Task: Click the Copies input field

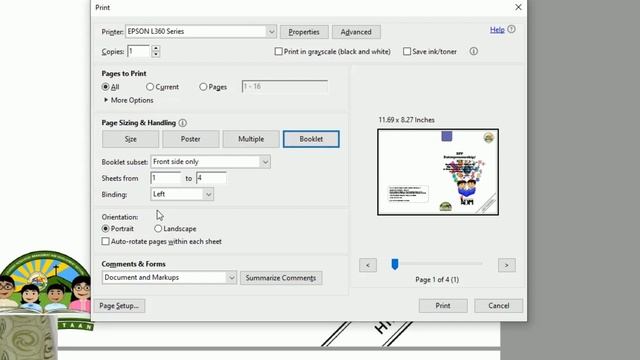Action: click(139, 51)
